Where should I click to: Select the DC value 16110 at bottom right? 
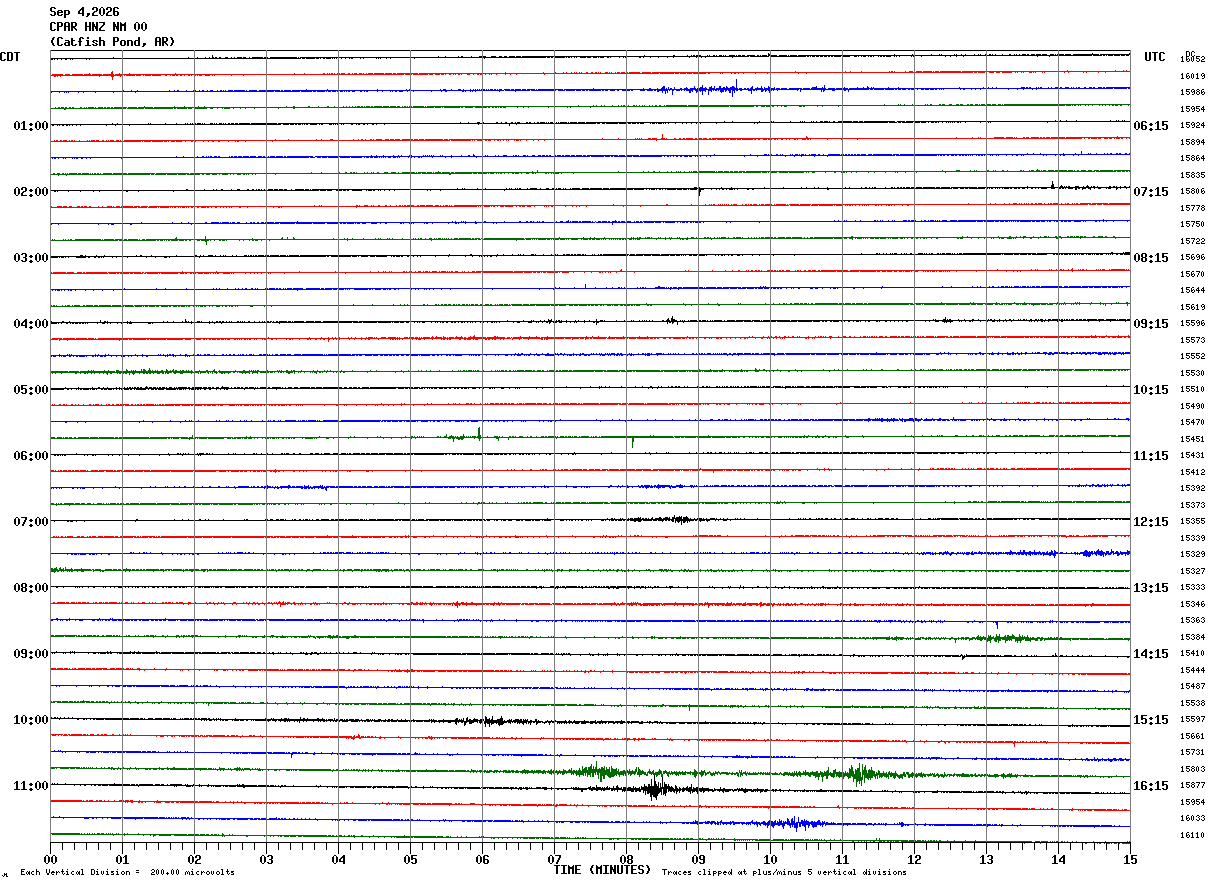click(1192, 835)
